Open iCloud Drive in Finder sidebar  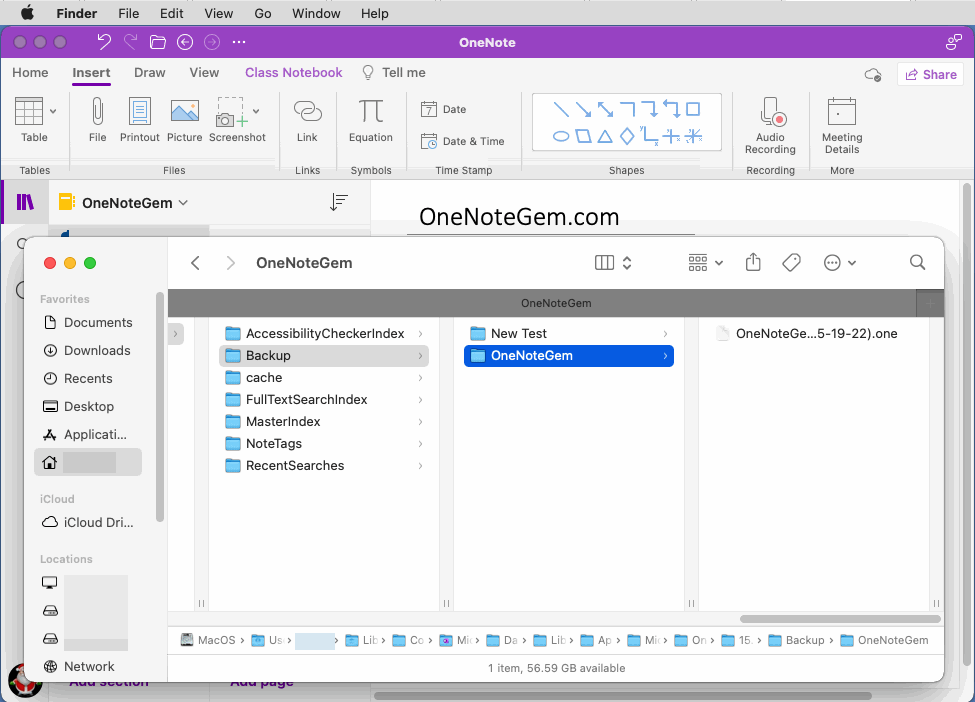88,522
